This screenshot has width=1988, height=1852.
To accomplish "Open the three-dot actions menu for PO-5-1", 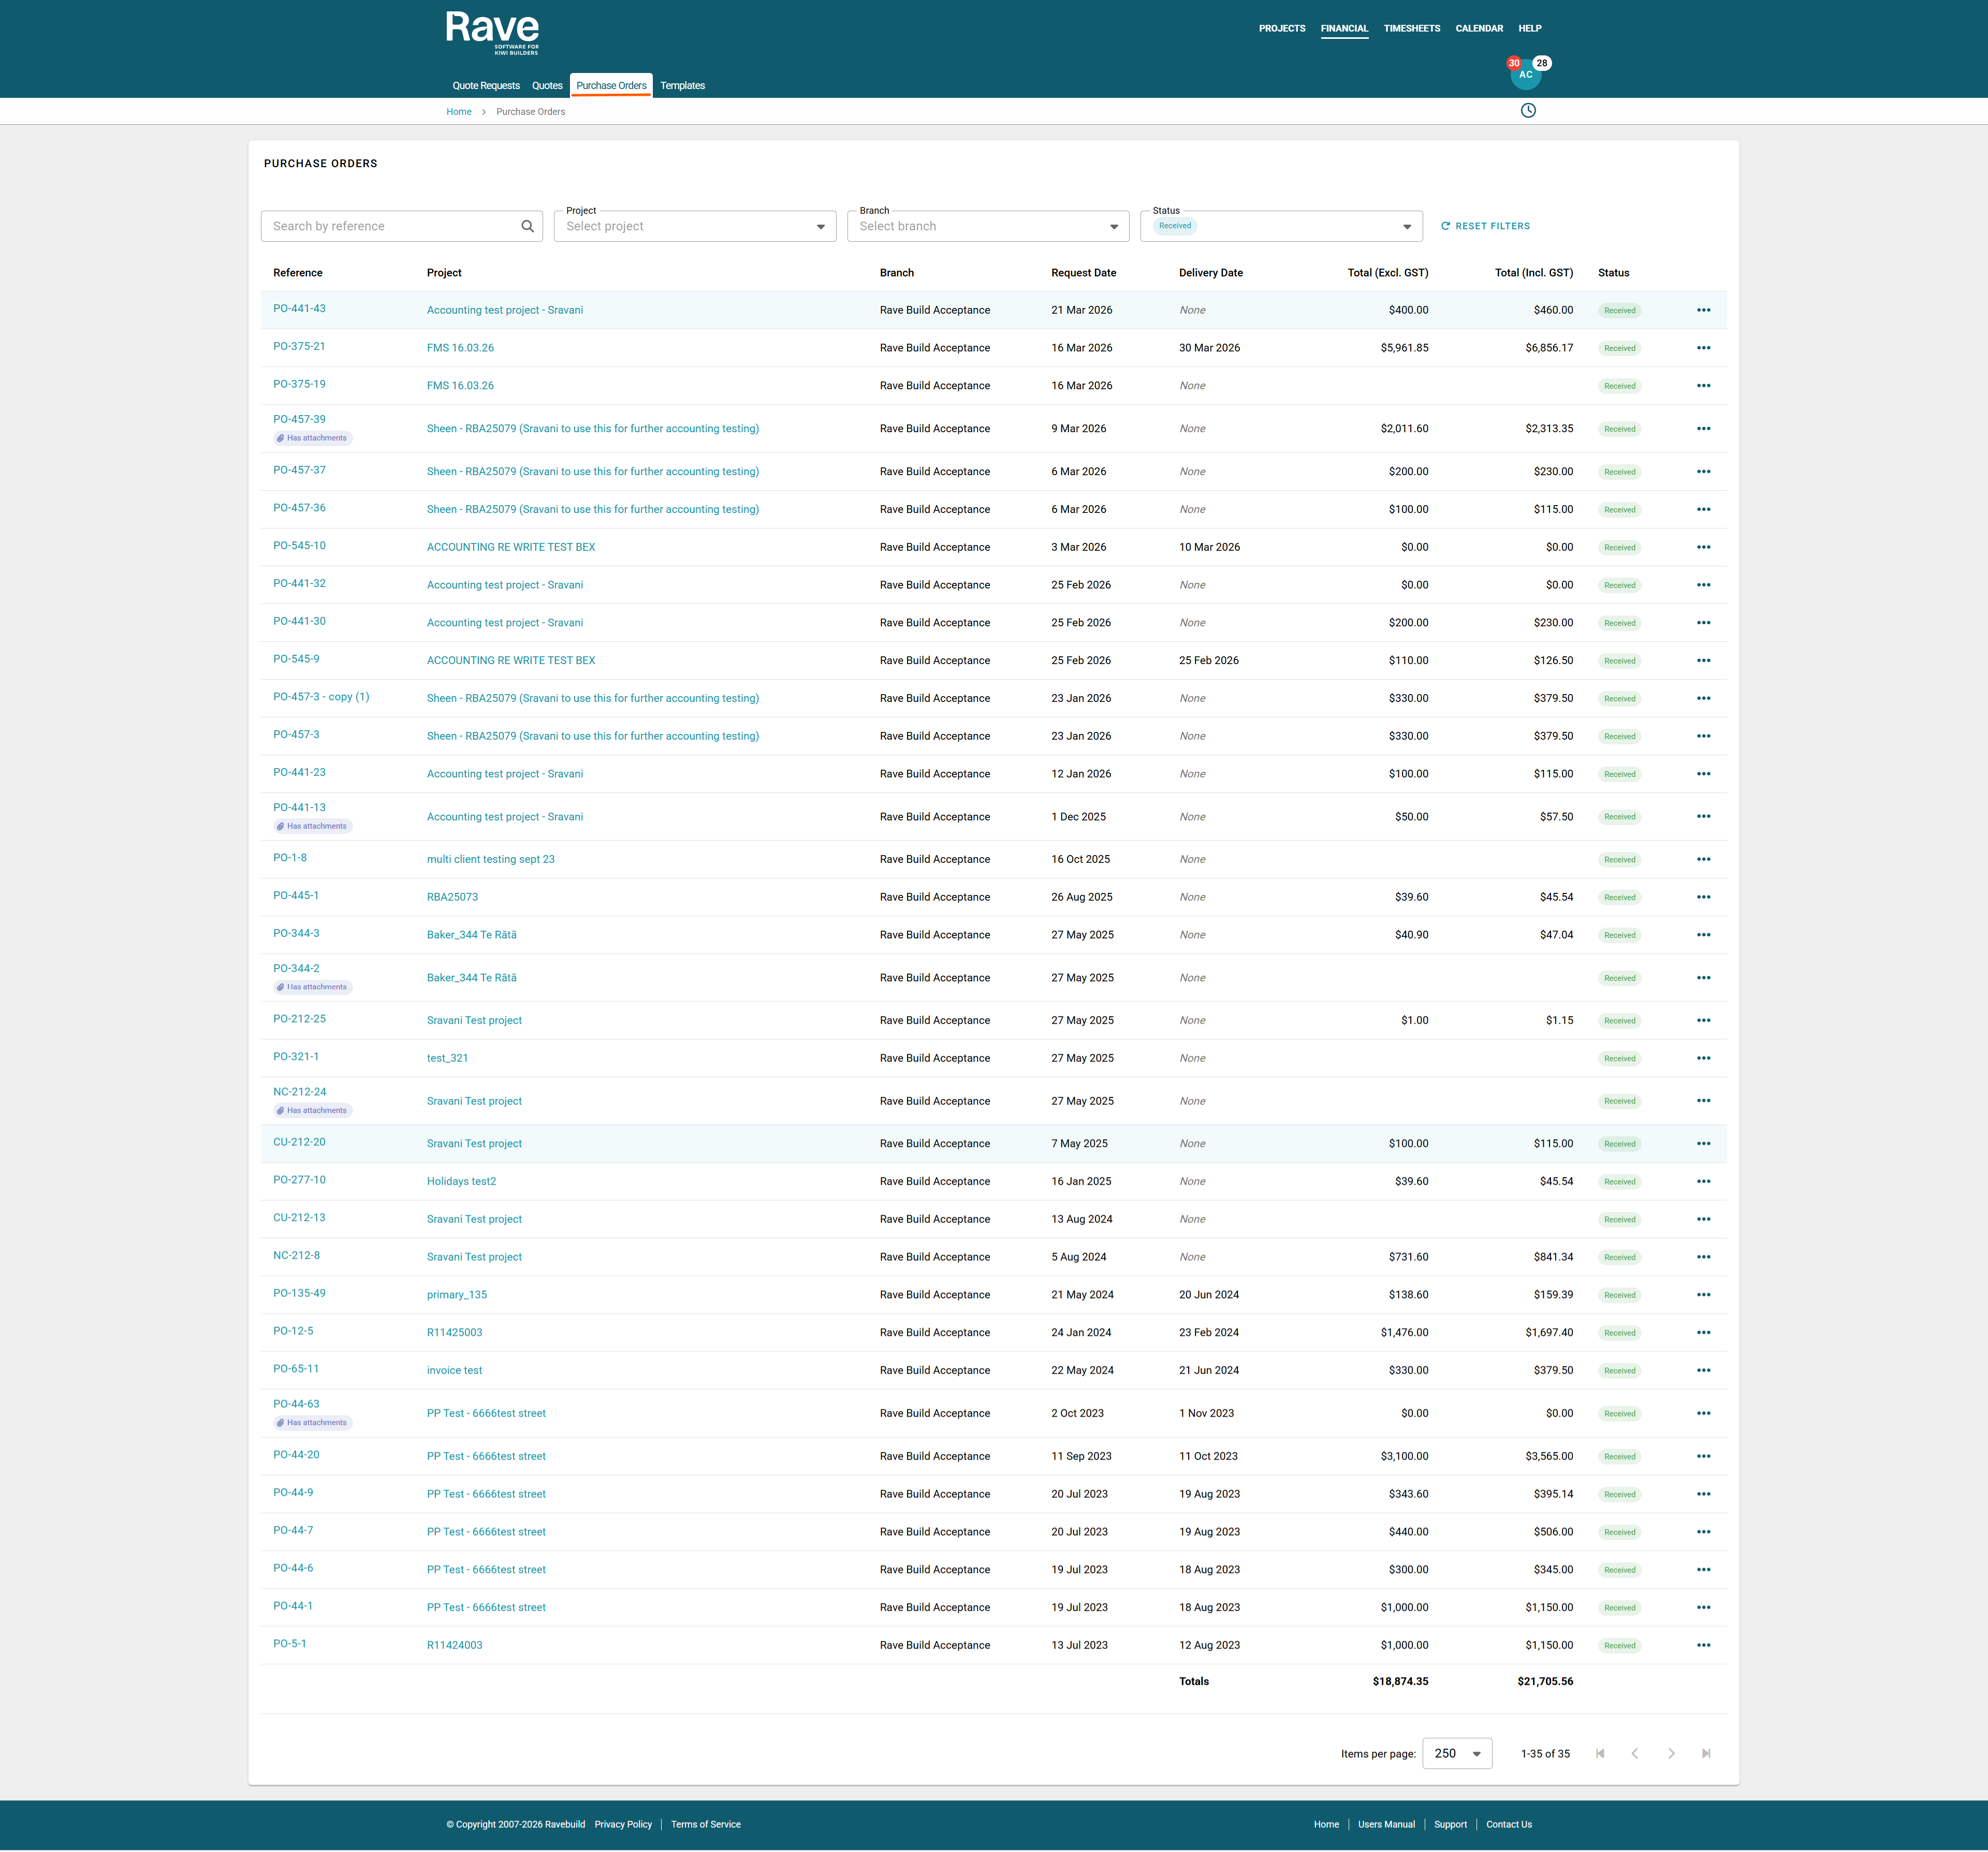I will tap(1703, 1645).
